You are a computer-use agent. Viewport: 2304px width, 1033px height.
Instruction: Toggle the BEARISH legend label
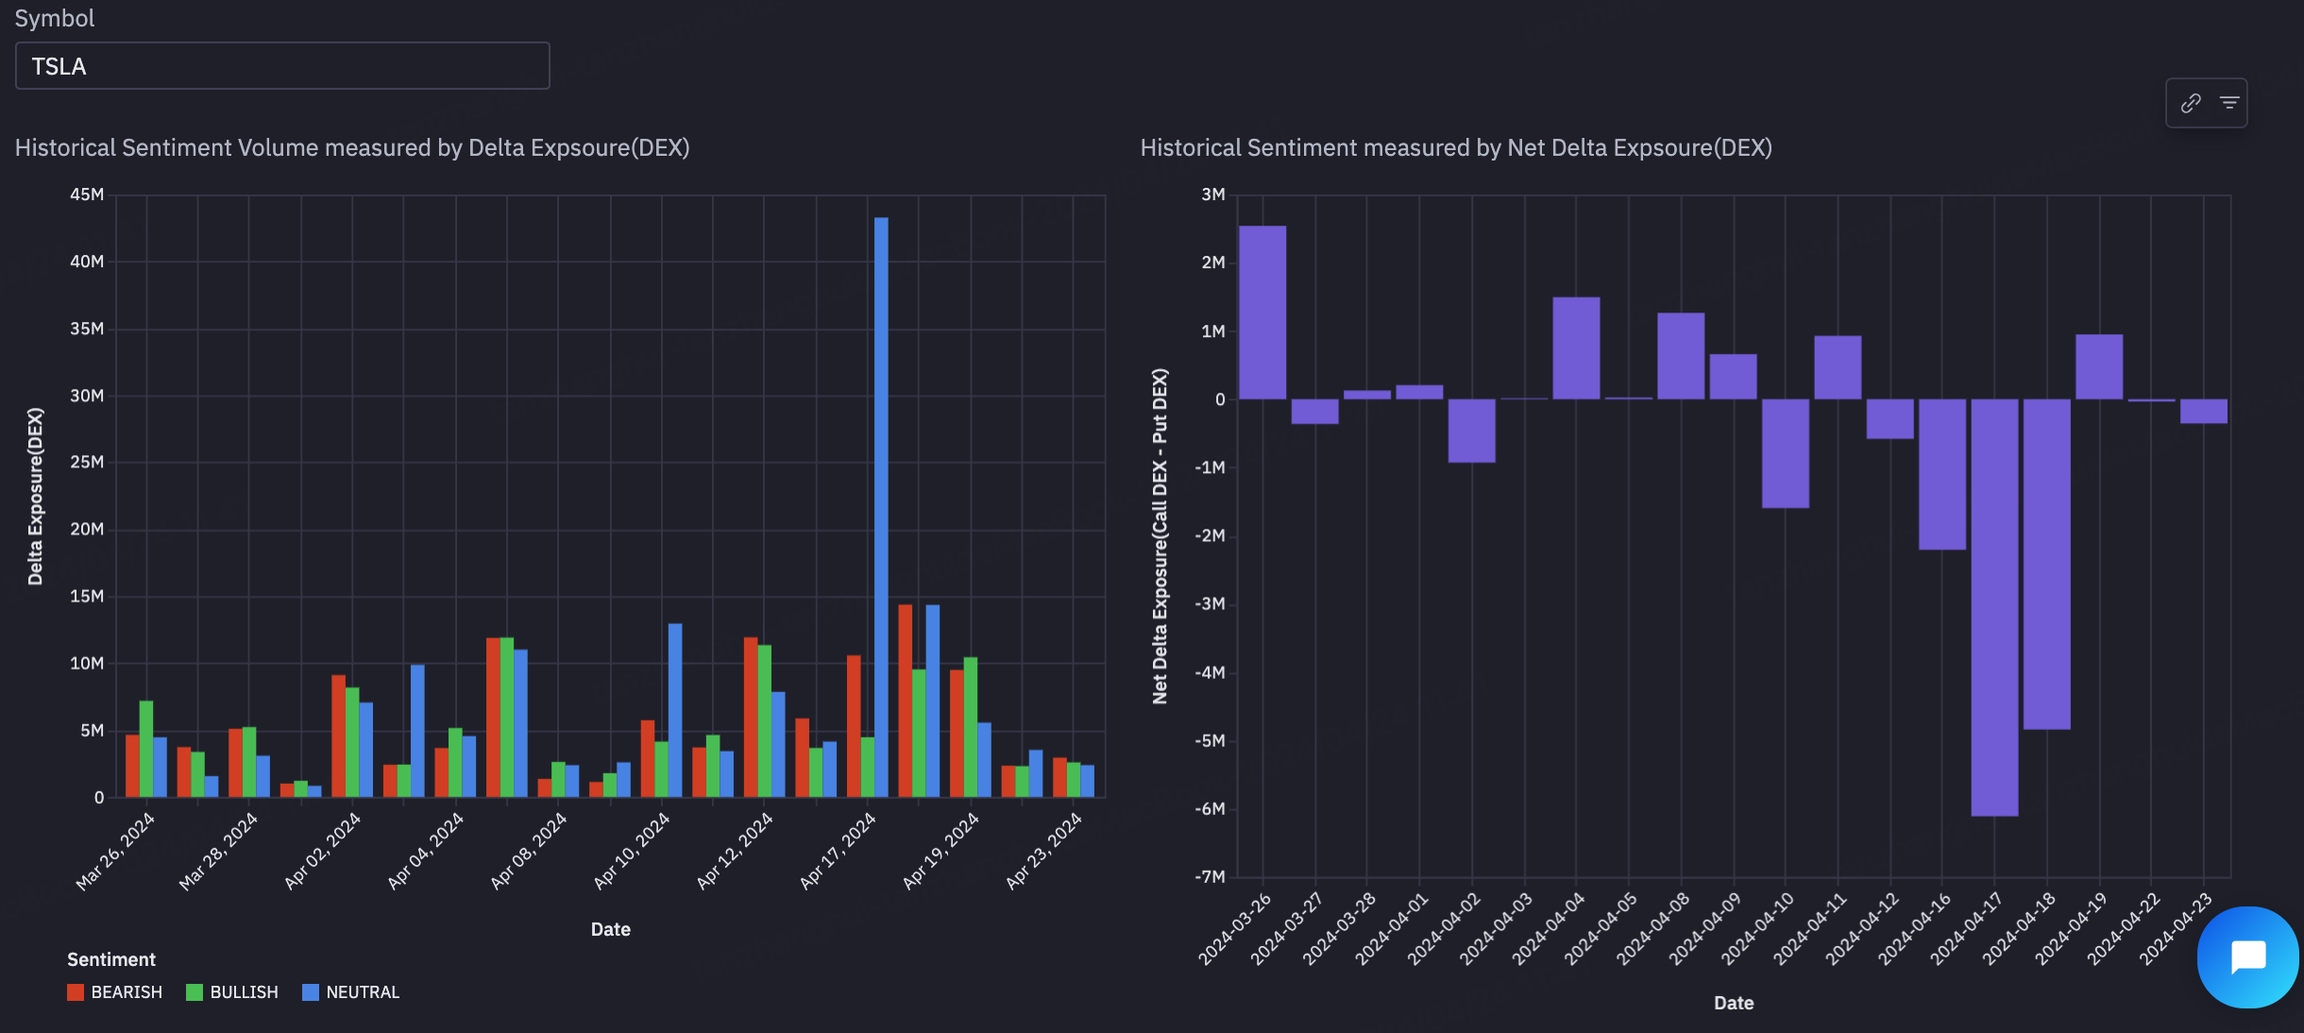pyautogui.click(x=126, y=992)
